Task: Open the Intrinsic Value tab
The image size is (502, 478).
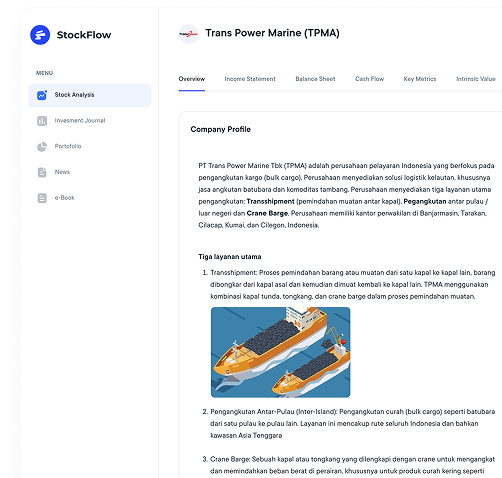Action: 476,79
